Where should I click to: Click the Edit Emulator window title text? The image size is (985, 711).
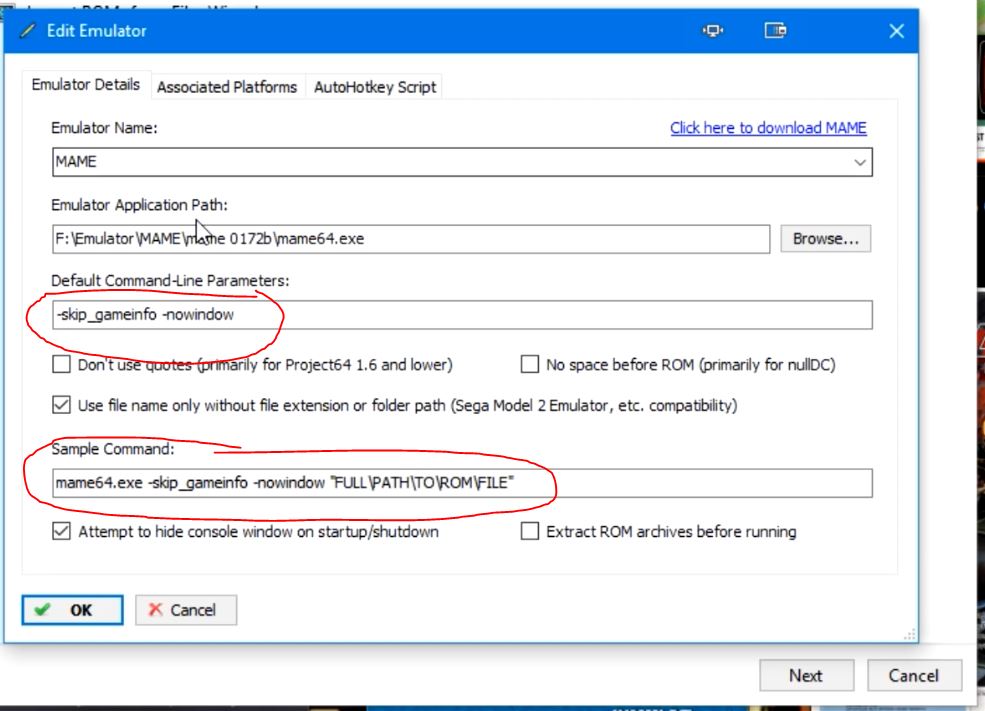[x=97, y=31]
